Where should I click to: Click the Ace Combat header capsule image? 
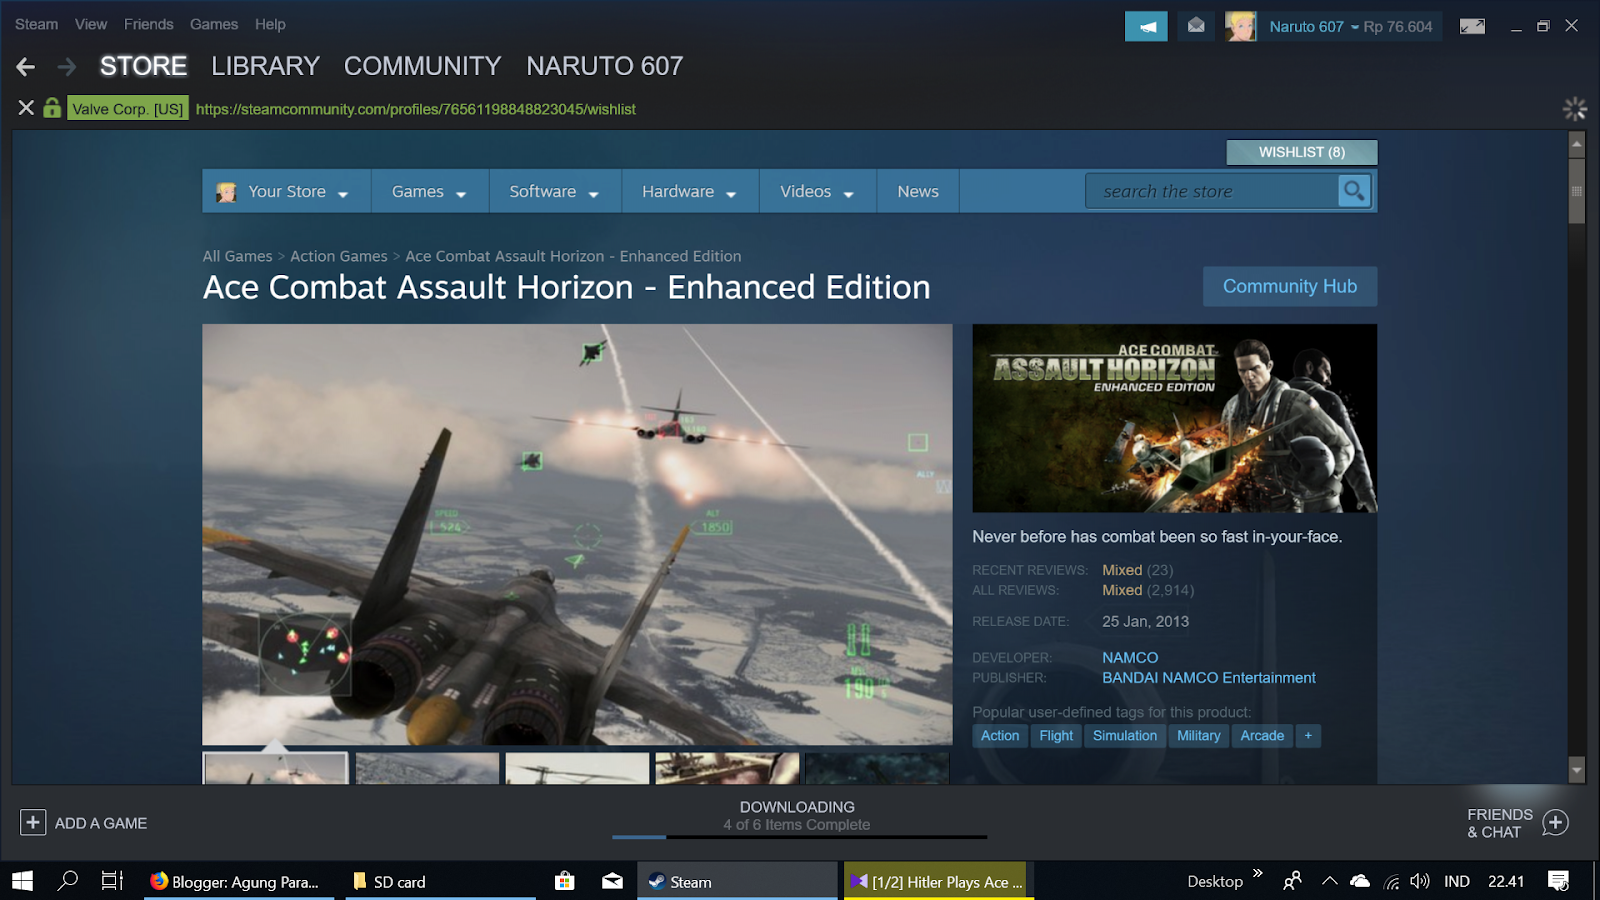[x=1174, y=418]
